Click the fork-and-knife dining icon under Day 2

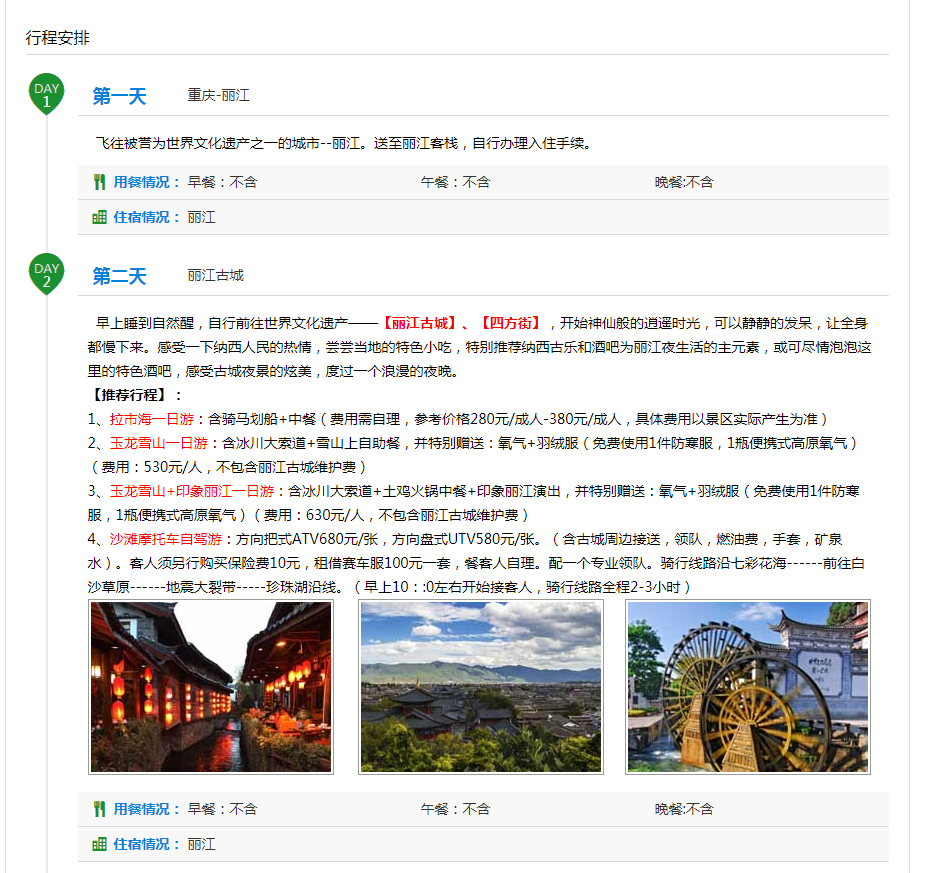(99, 809)
